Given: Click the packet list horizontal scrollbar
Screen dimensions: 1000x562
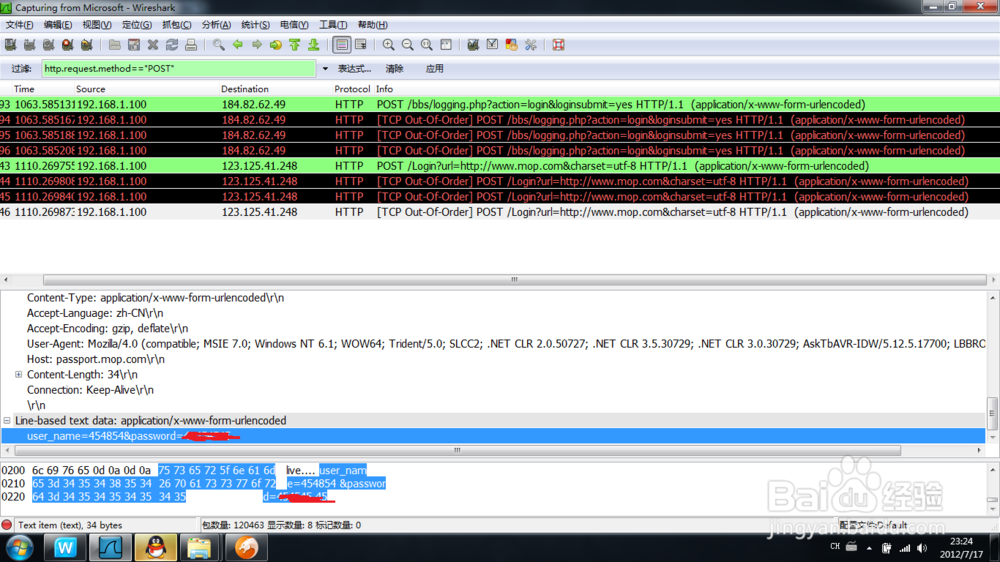Looking at the screenshot, I should pyautogui.click(x=514, y=280).
